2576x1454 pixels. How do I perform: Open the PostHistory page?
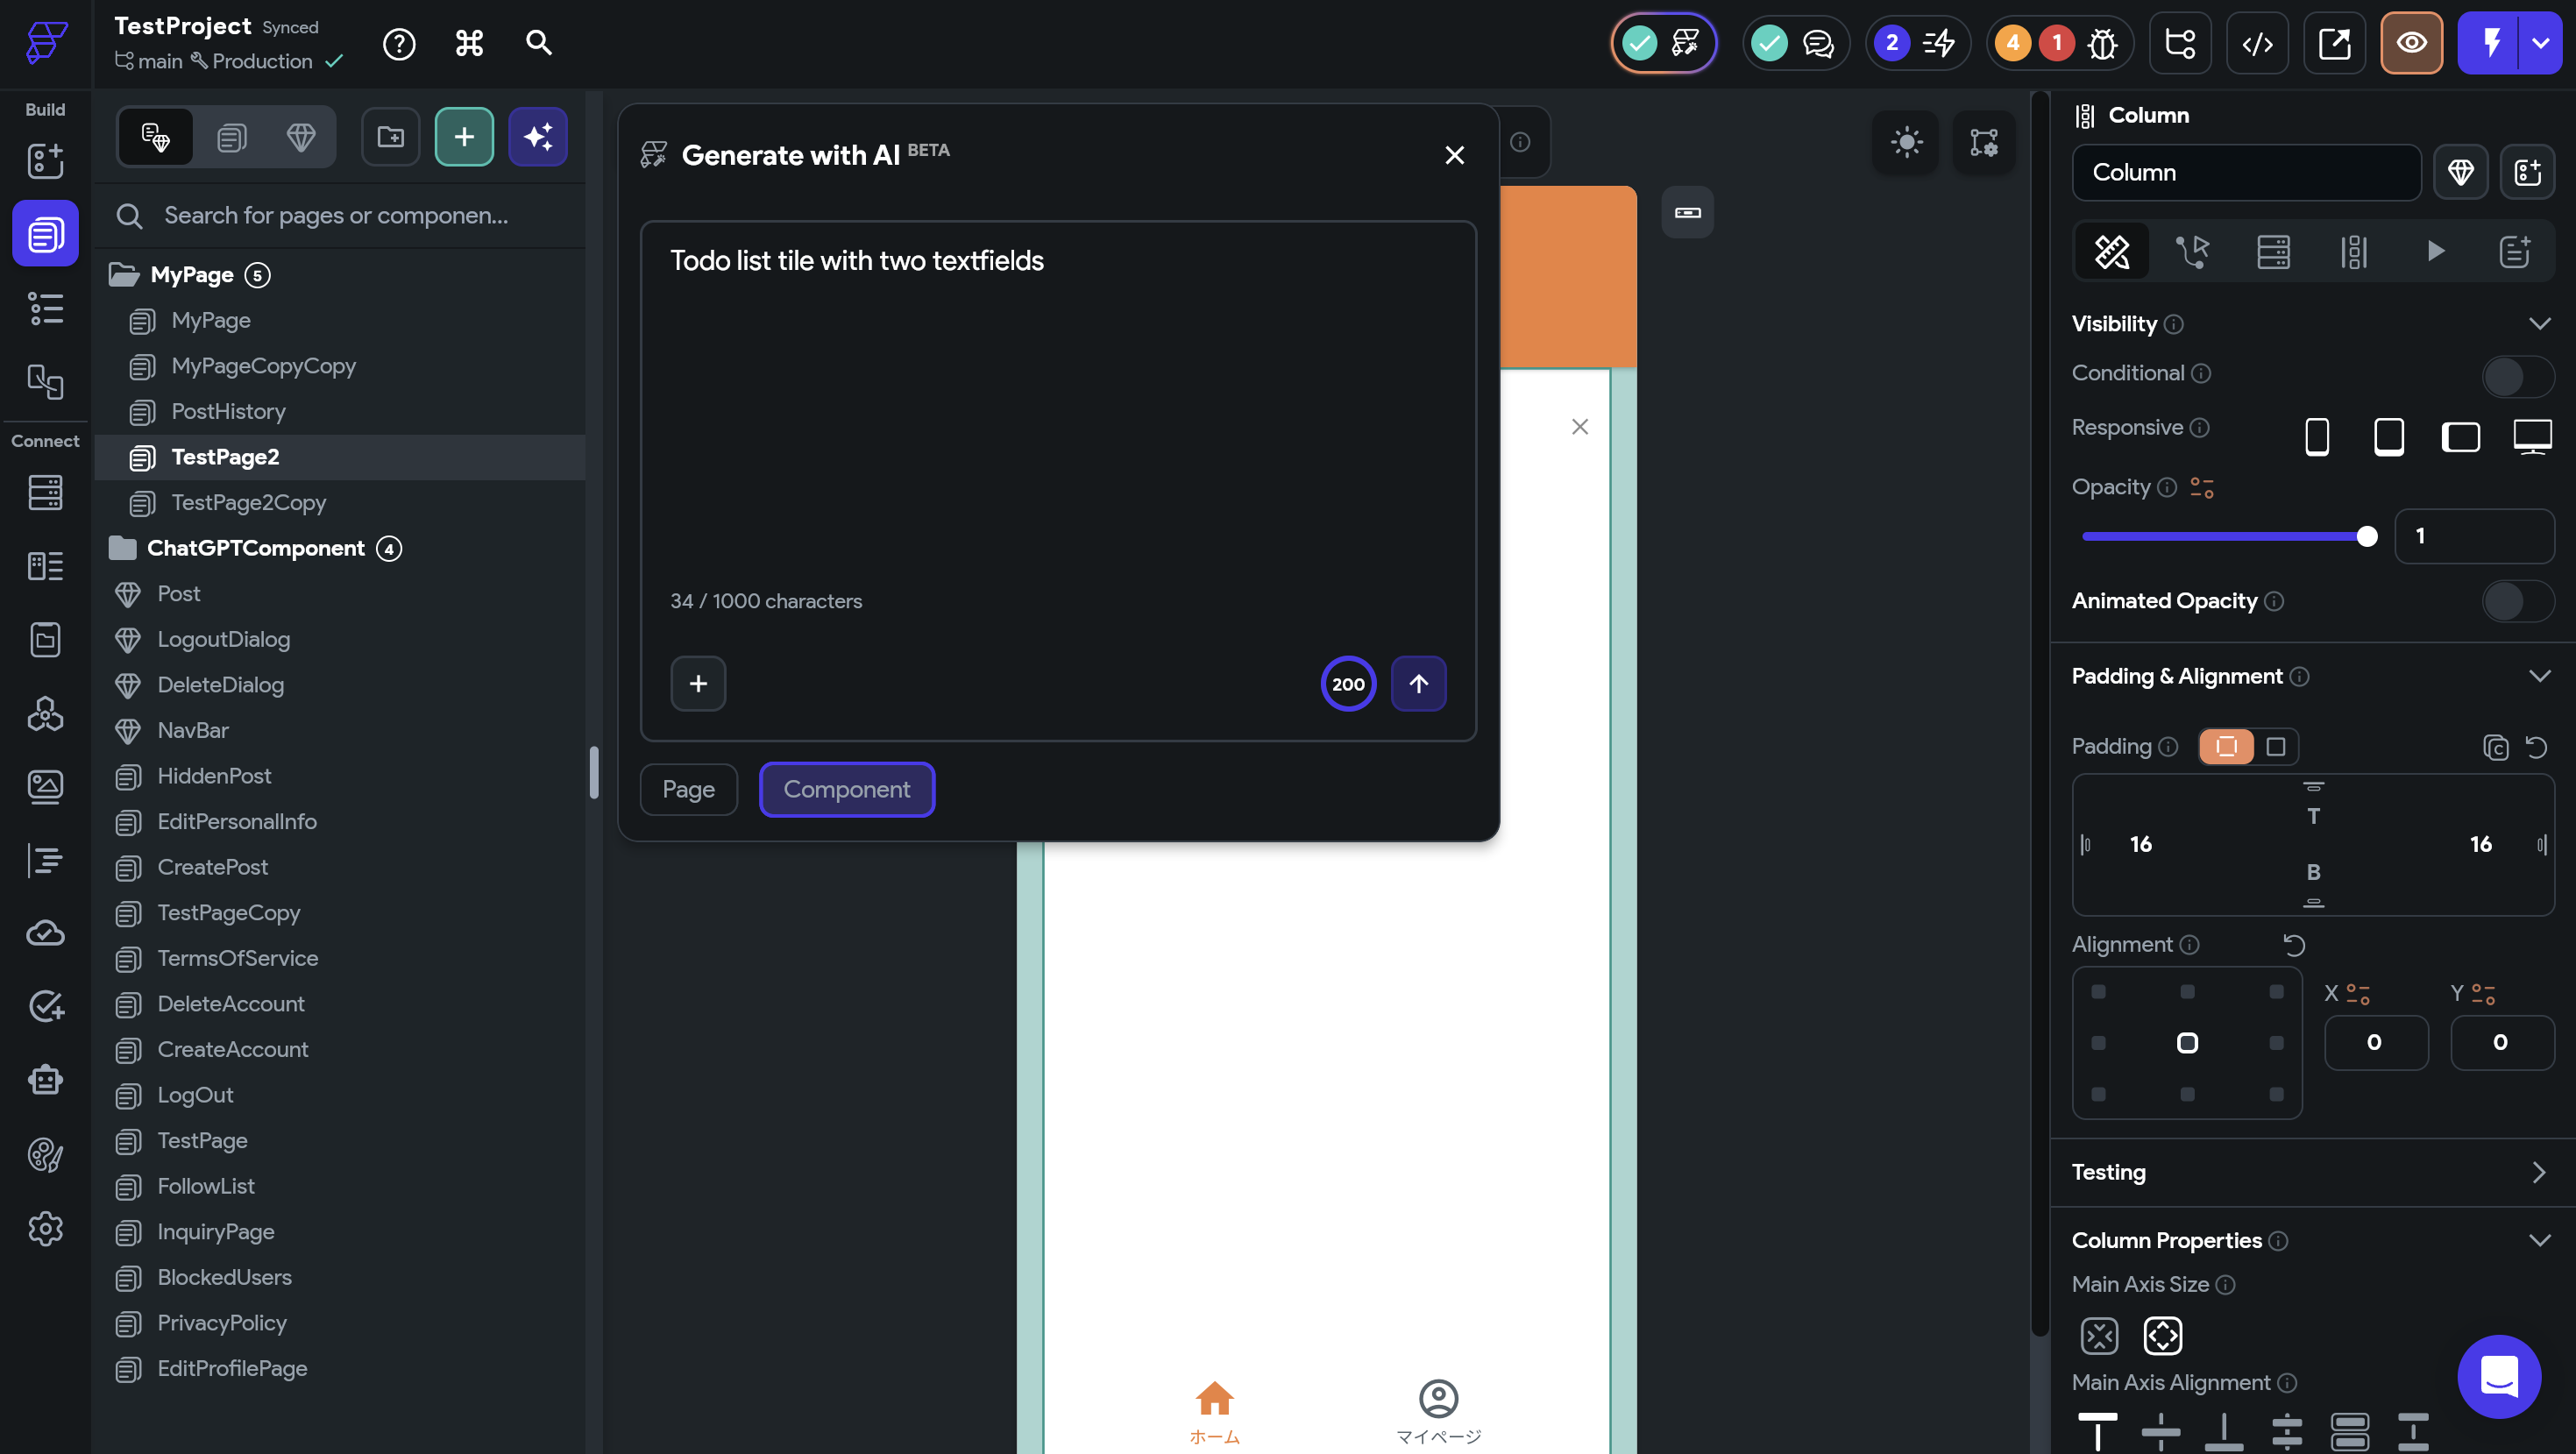[228, 411]
